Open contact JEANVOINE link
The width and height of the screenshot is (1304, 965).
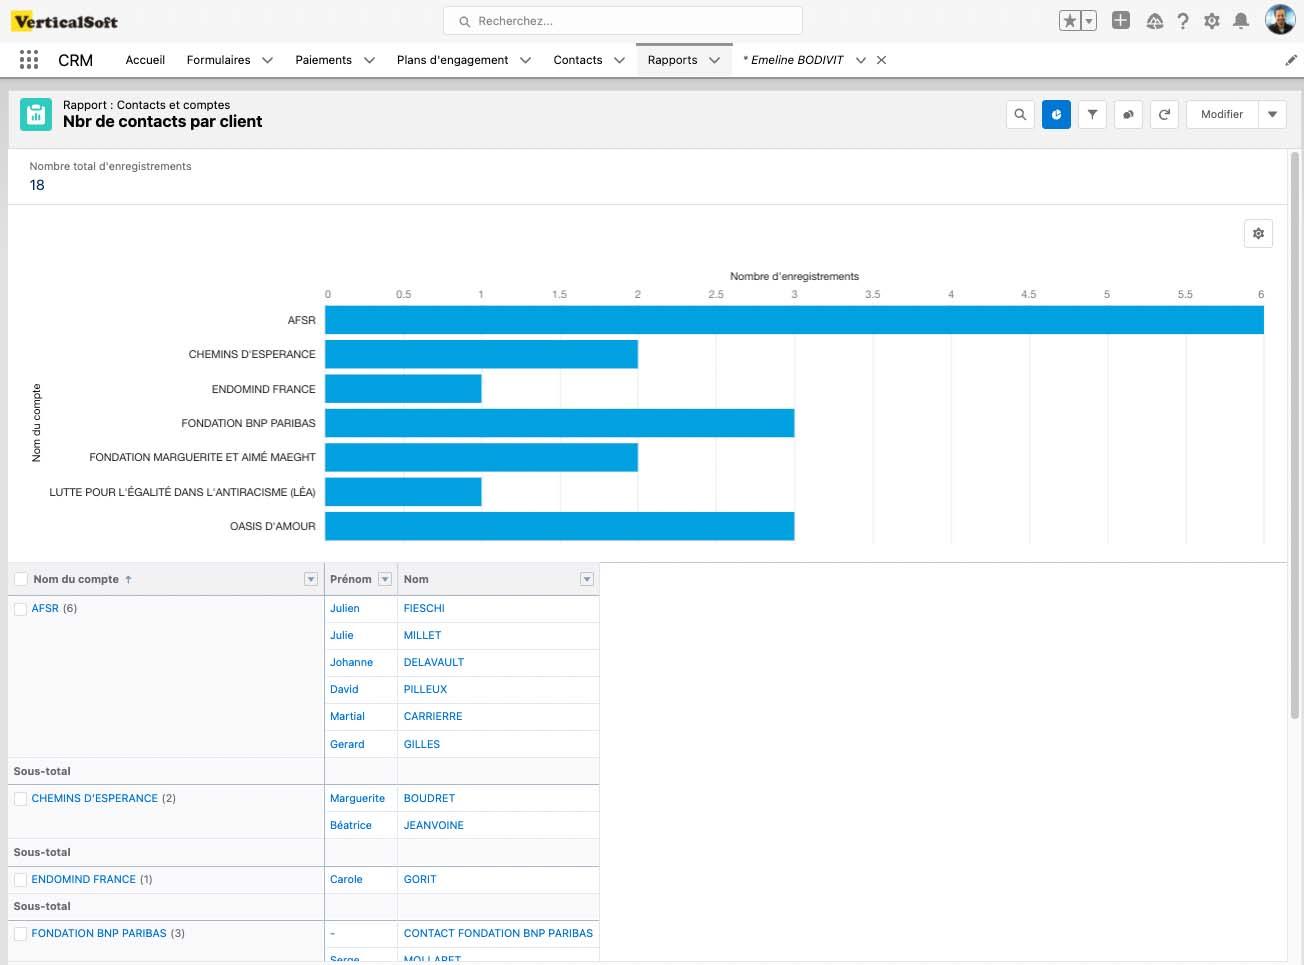click(434, 825)
